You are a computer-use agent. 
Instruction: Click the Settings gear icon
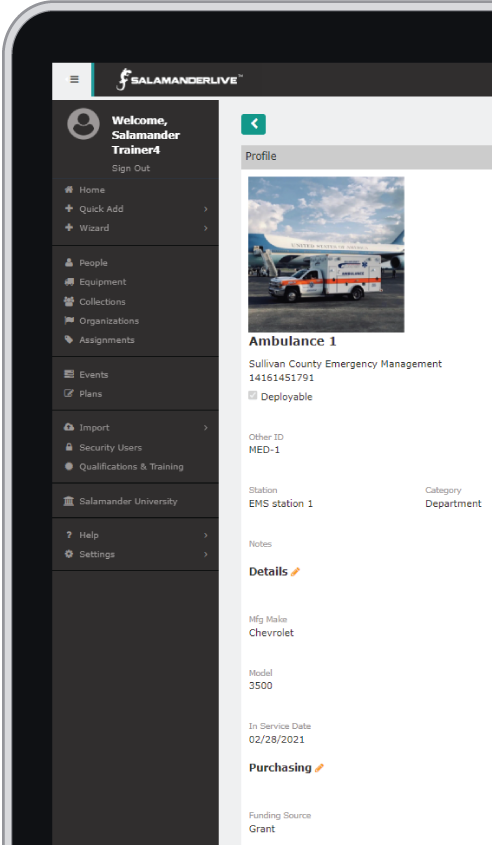click(x=68, y=553)
